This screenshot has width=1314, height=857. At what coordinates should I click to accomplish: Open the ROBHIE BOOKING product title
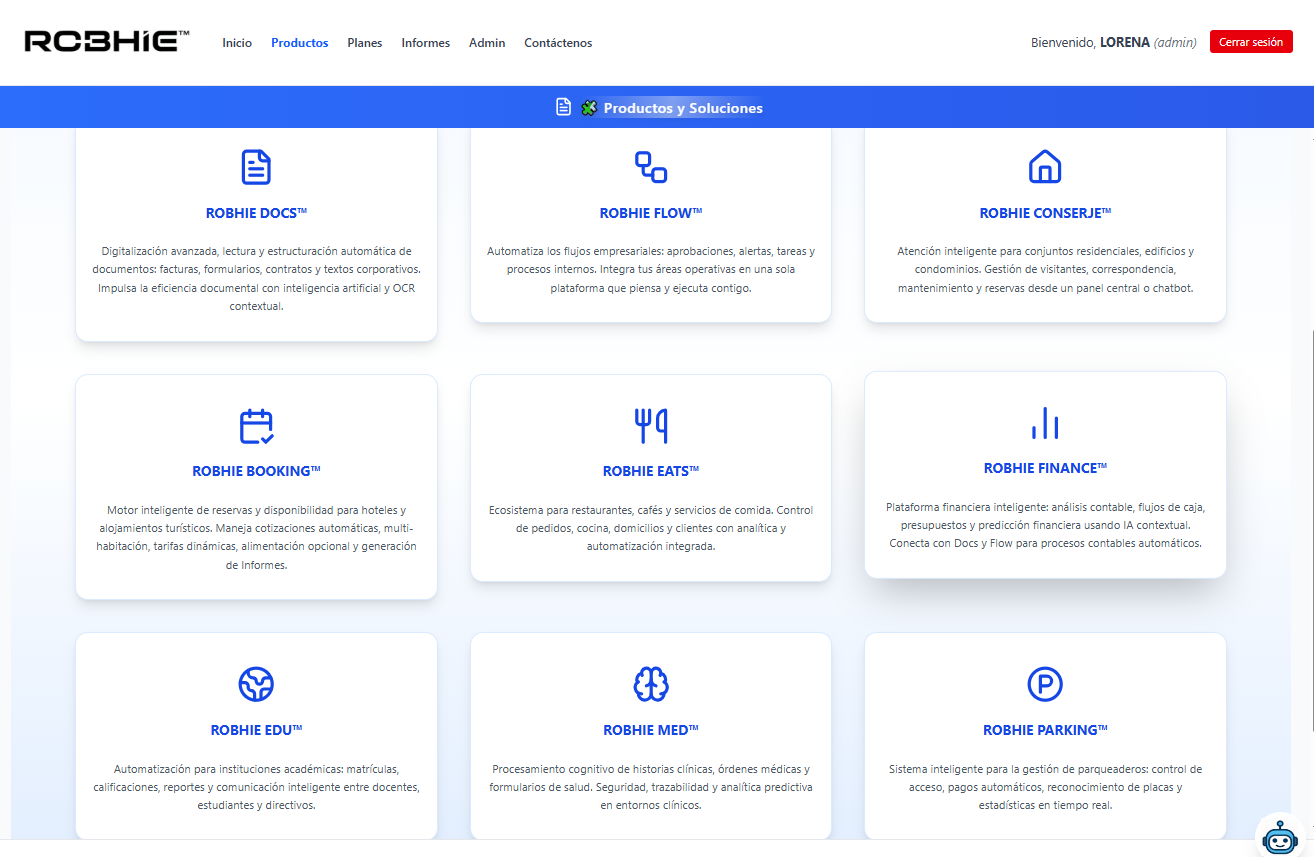pyautogui.click(x=256, y=471)
